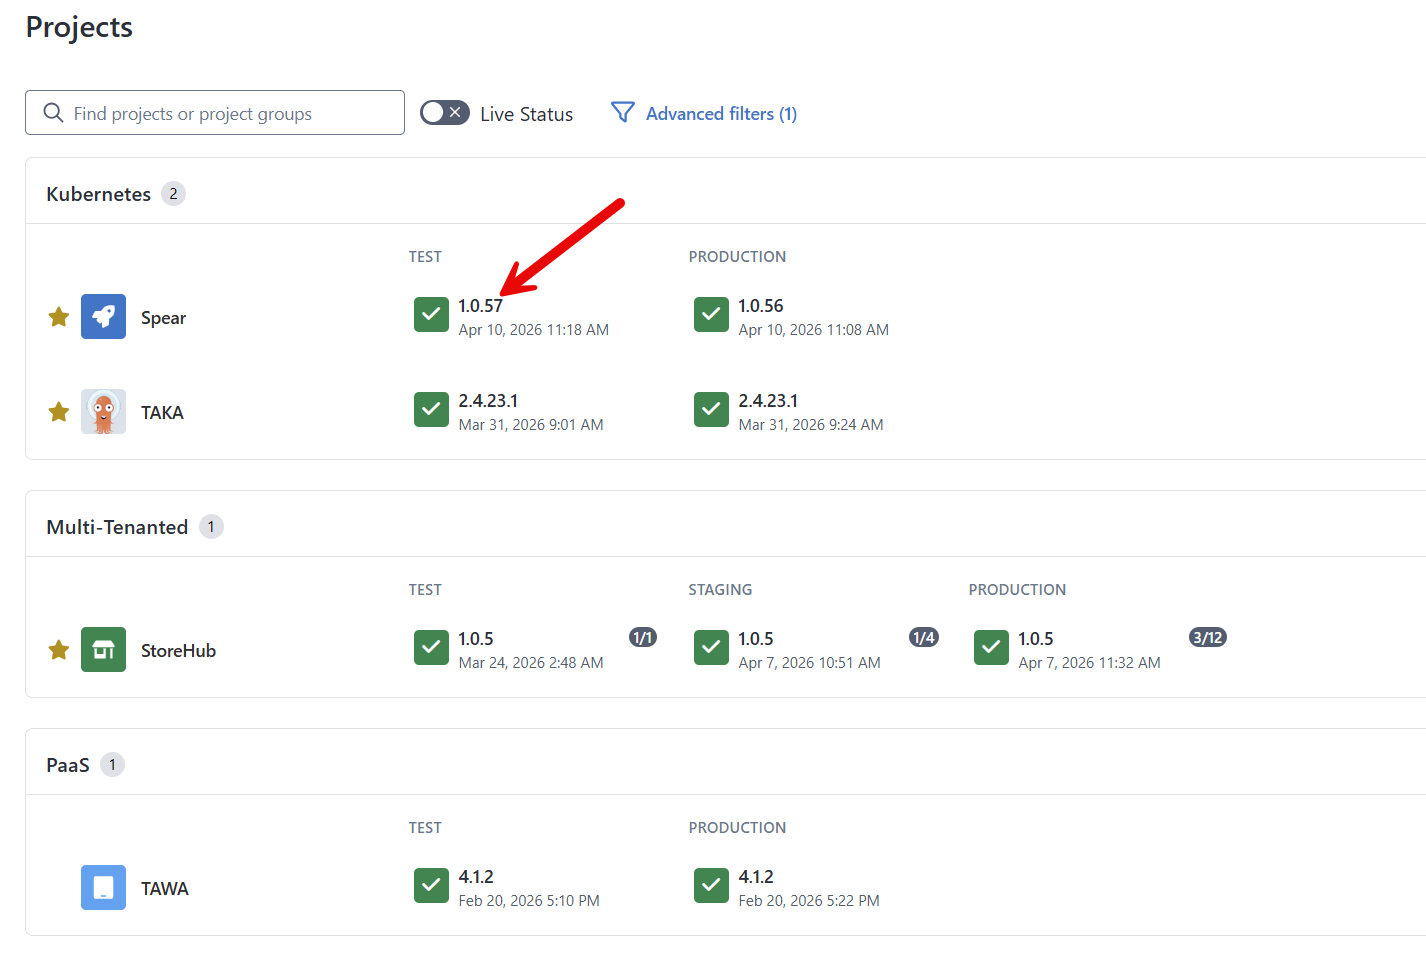Open Spear release 1.0.57 in Test

(x=480, y=306)
